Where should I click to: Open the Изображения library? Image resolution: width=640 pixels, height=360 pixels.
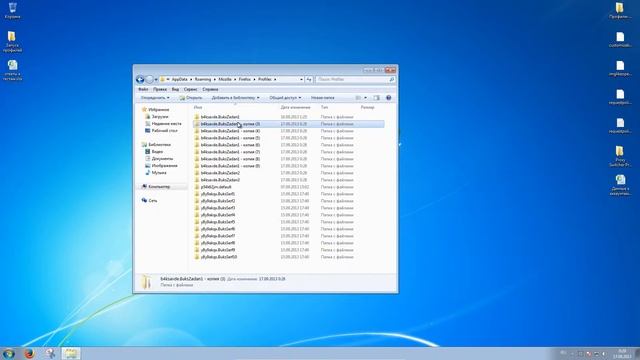[x=164, y=166]
